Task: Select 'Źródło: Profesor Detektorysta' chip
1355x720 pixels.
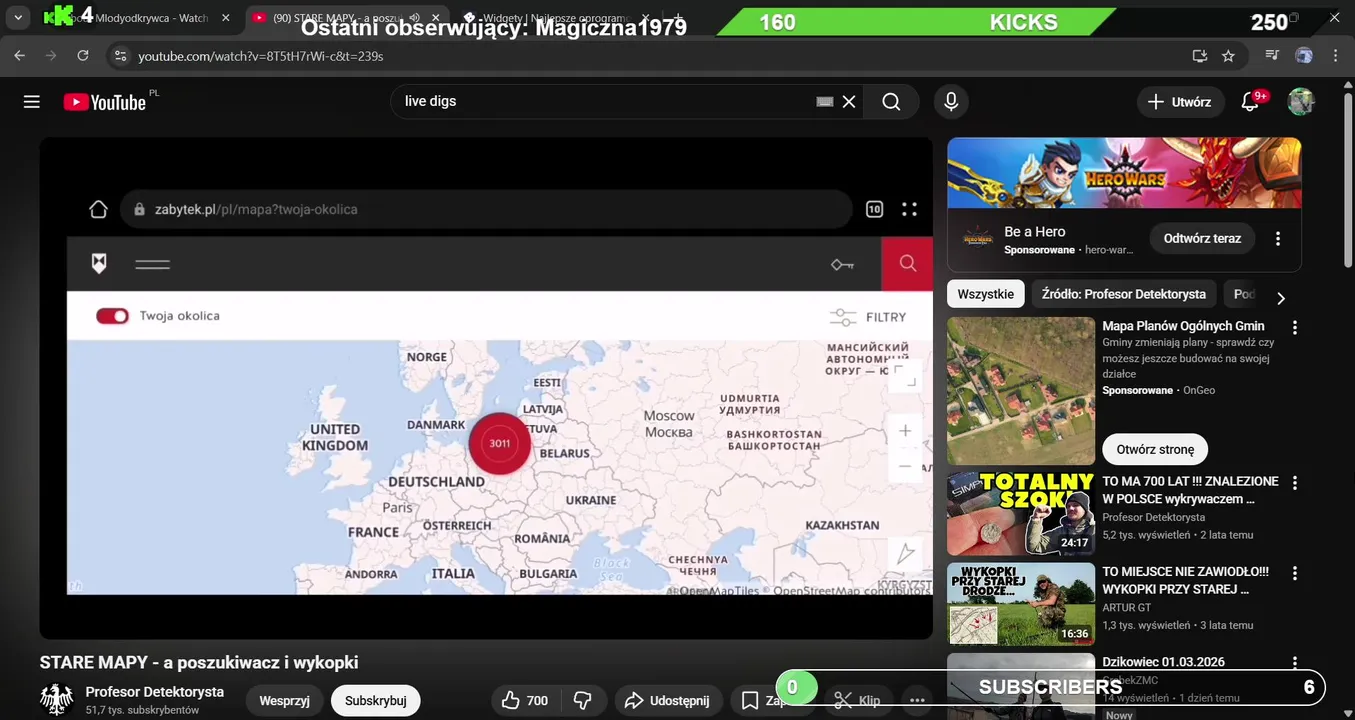Action: [1124, 294]
